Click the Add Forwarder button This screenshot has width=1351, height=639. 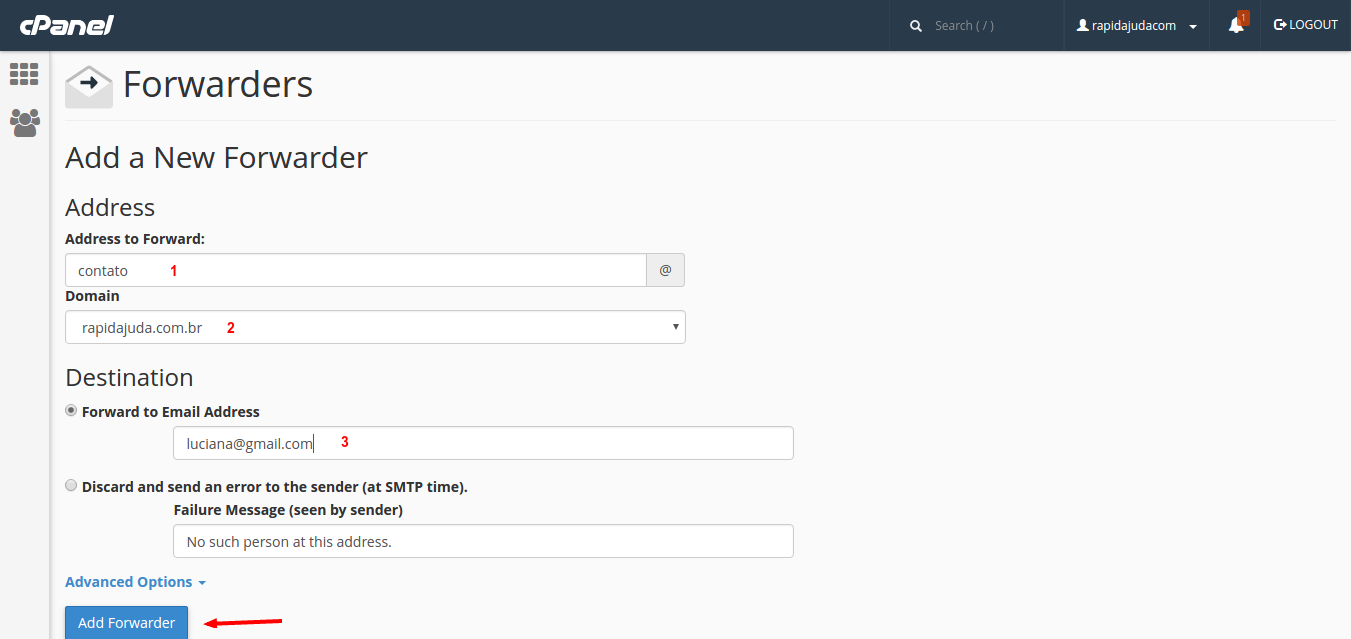tap(126, 622)
